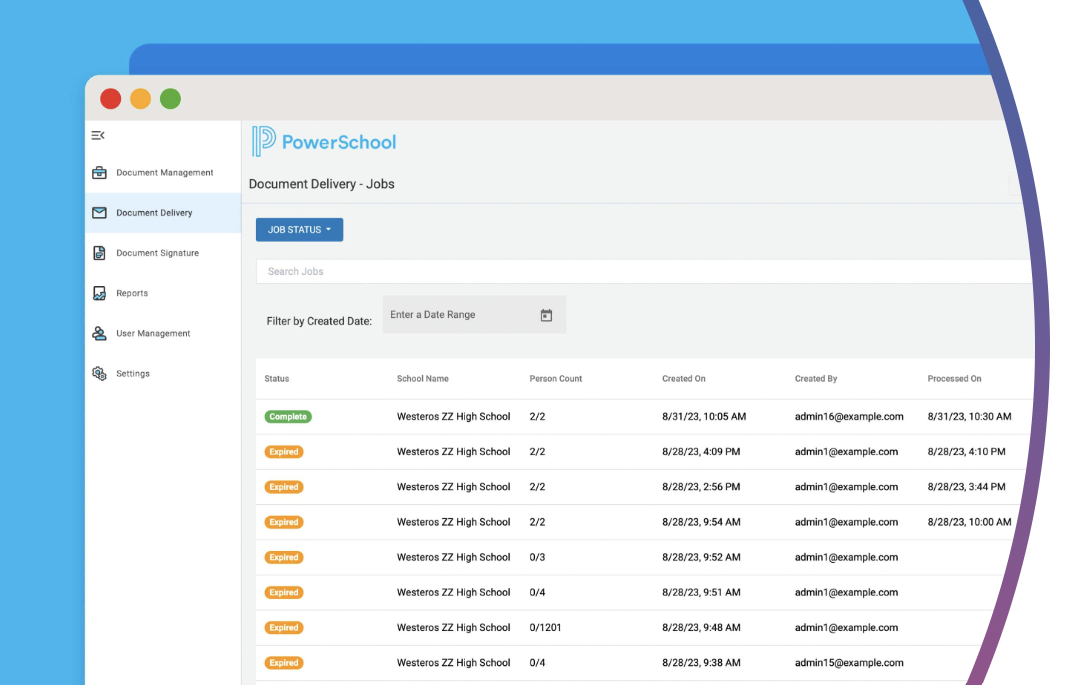This screenshot has height=685, width=1068.
Task: Open the JOB STATUS dropdown
Action: coord(299,229)
